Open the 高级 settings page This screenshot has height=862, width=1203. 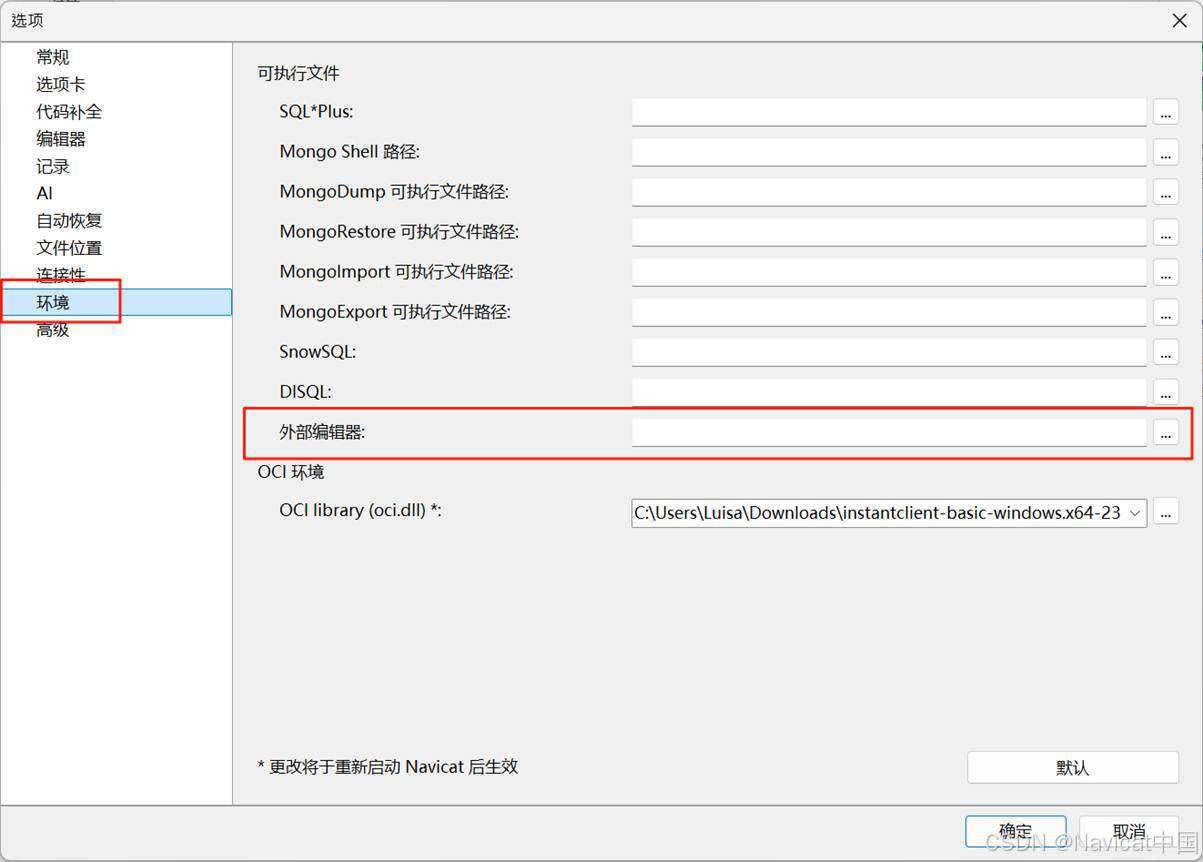pyautogui.click(x=53, y=329)
